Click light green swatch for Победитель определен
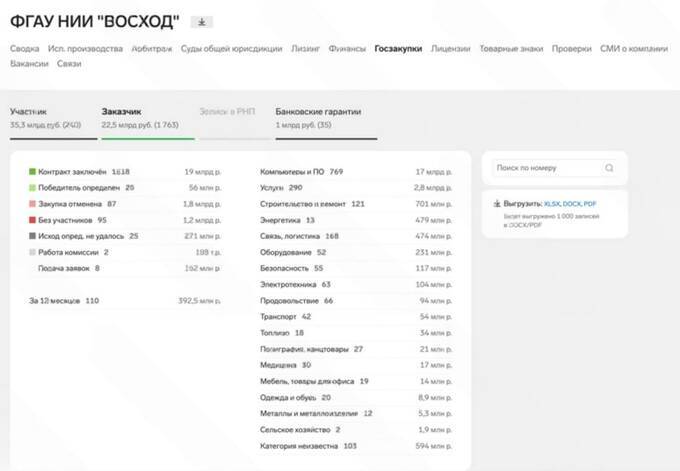The height and width of the screenshot is (471, 680). (32, 188)
